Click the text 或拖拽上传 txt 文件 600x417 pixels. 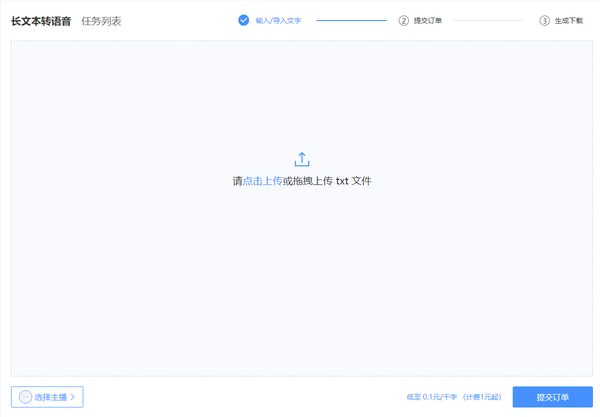click(327, 181)
